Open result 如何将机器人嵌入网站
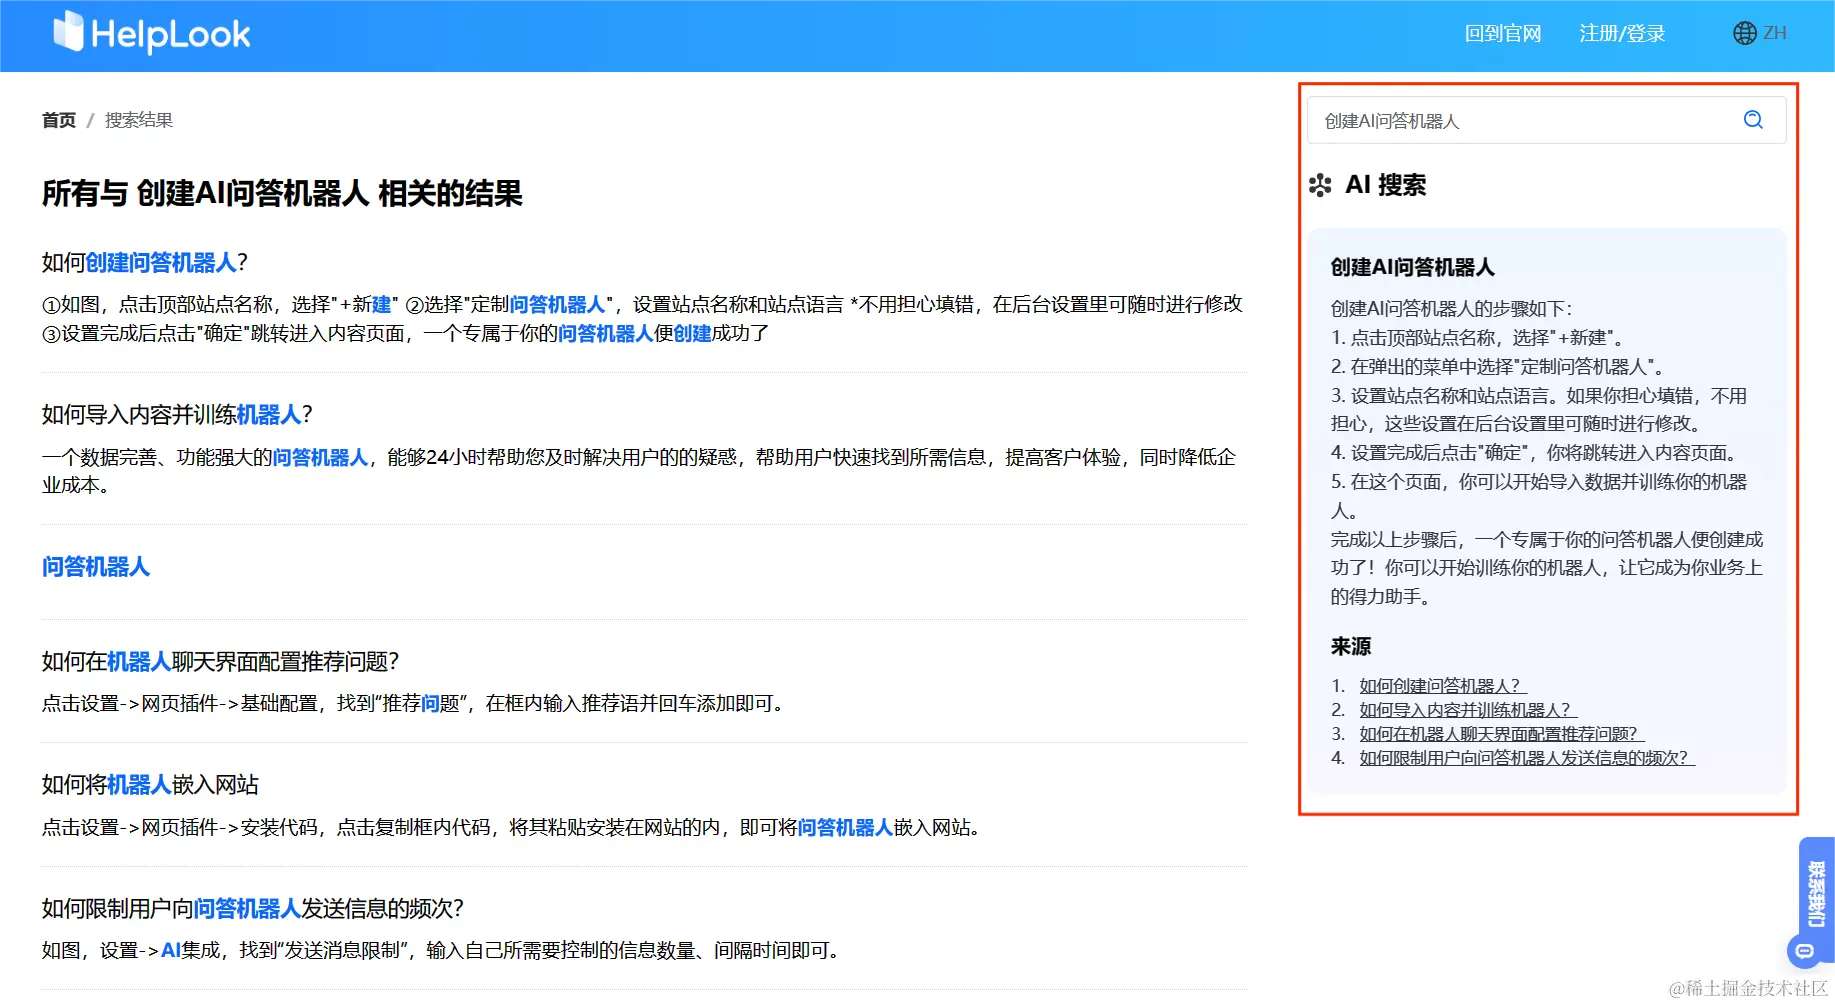Screen dimensions: 1835x1005 150,785
